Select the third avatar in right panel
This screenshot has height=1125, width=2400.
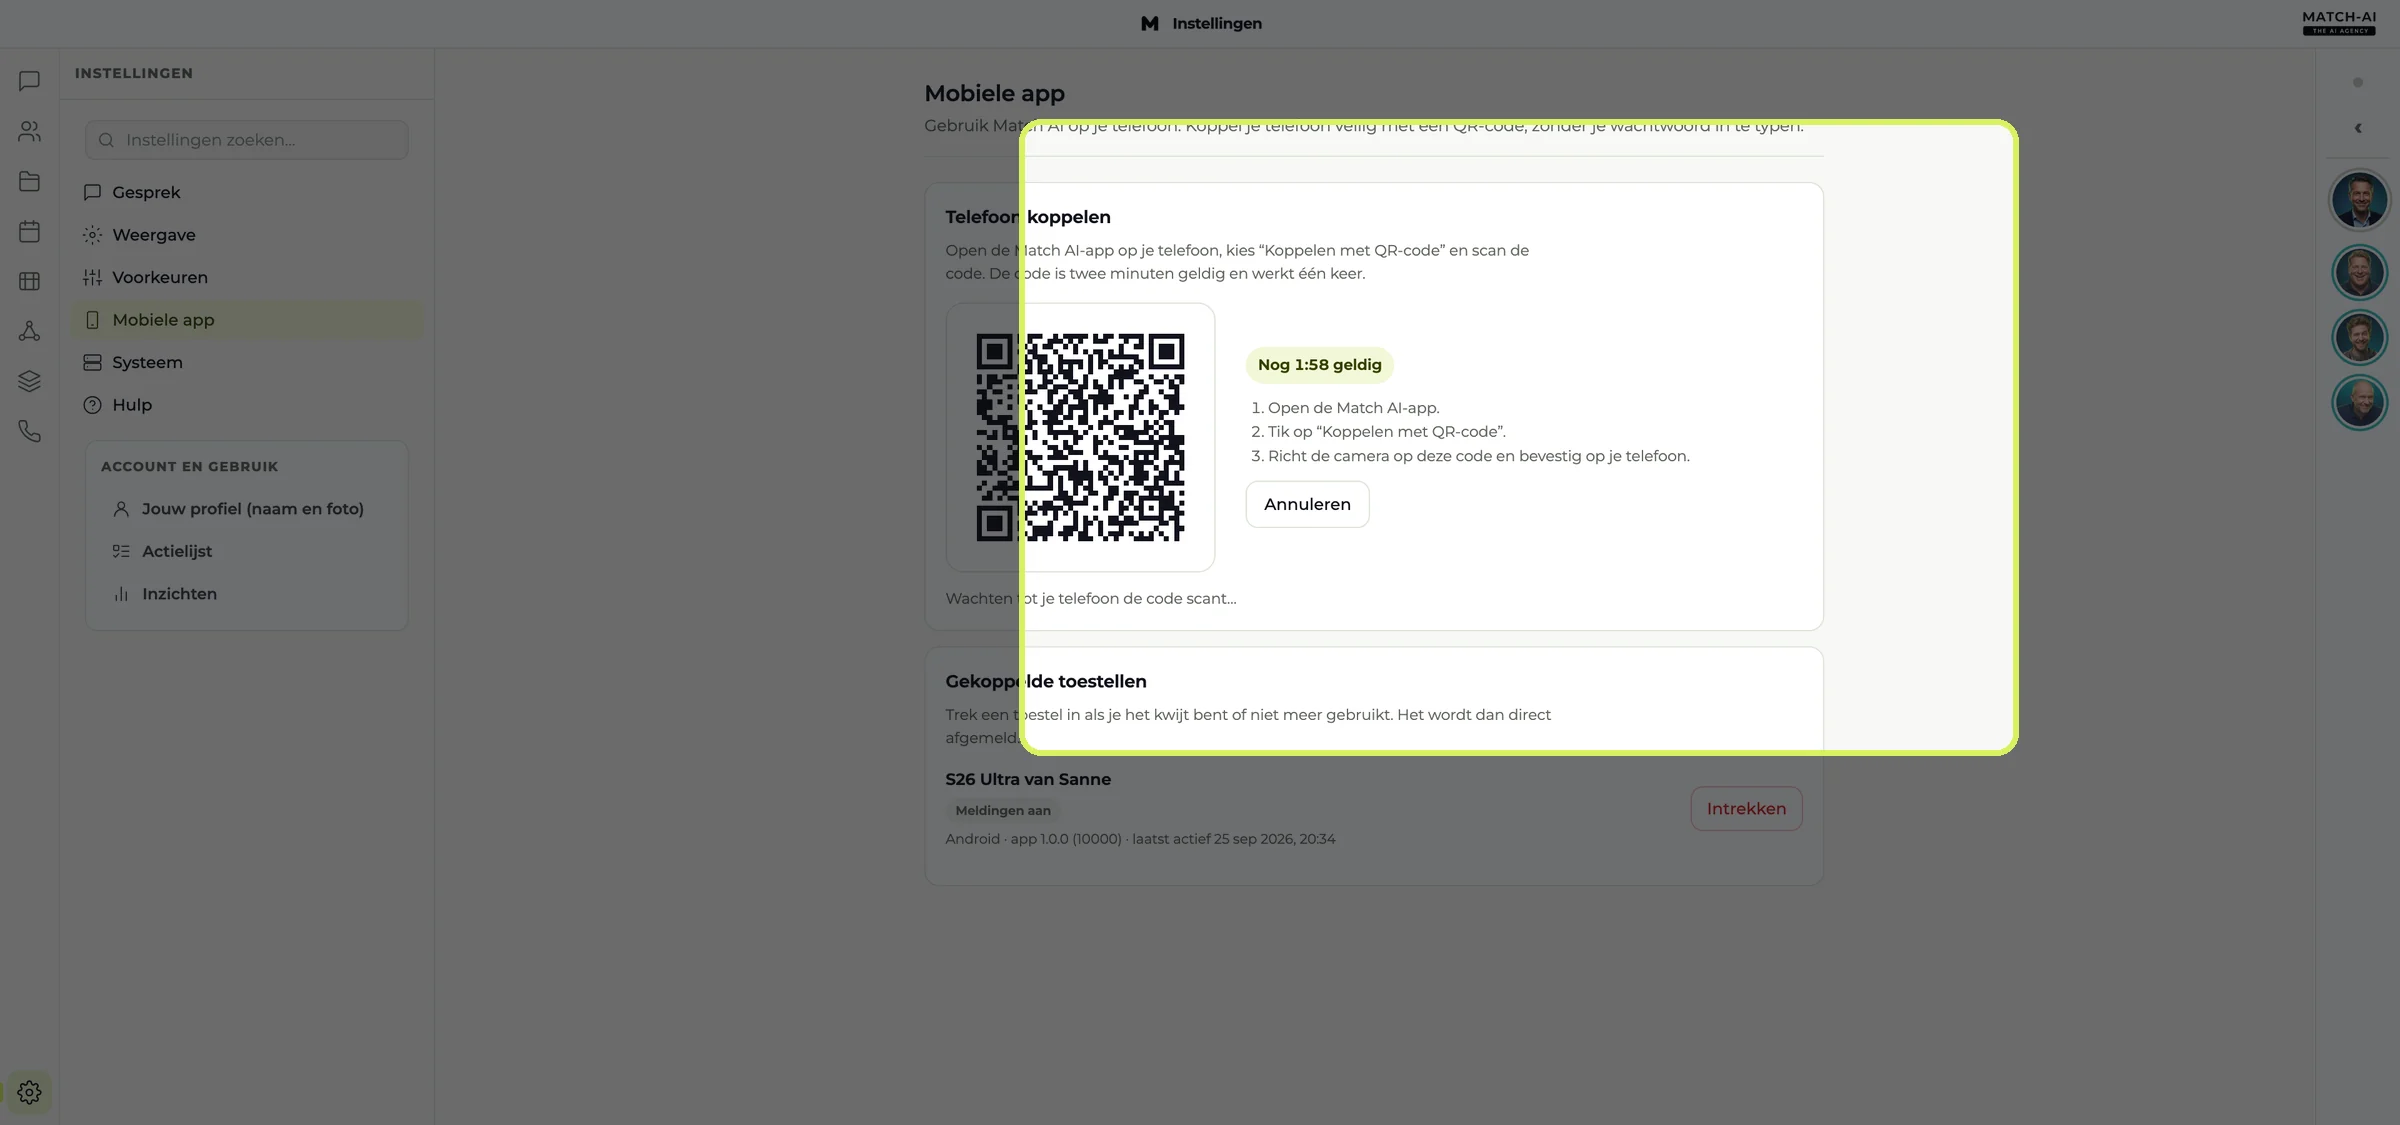click(2359, 337)
